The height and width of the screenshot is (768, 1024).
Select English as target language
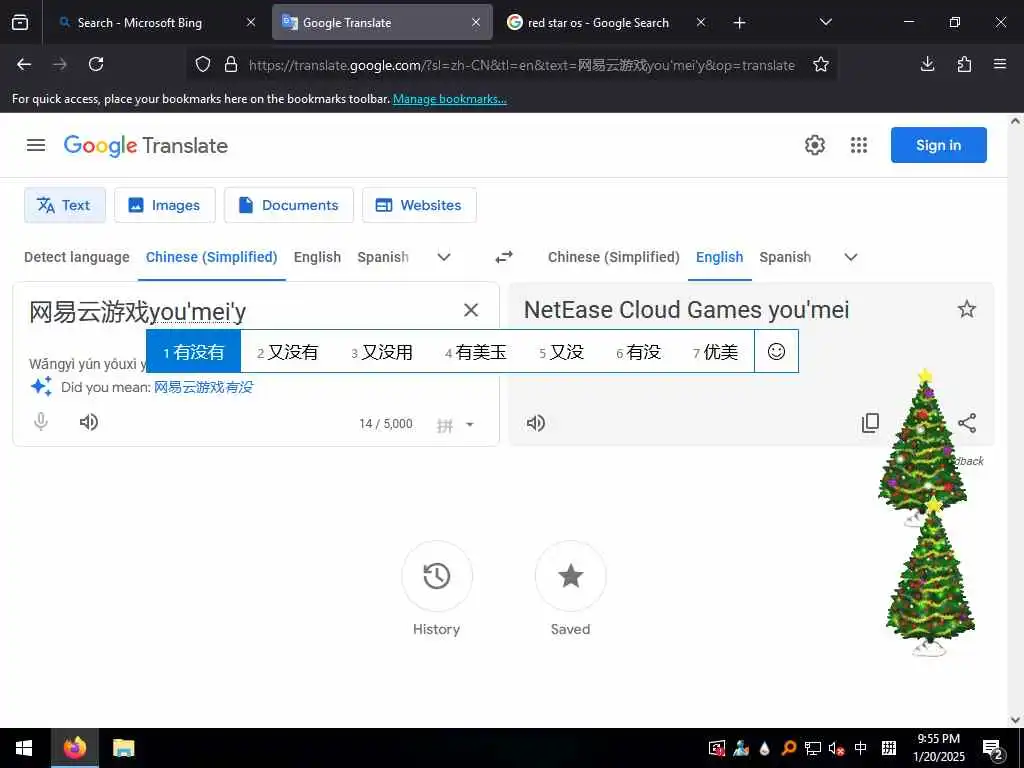[719, 257]
